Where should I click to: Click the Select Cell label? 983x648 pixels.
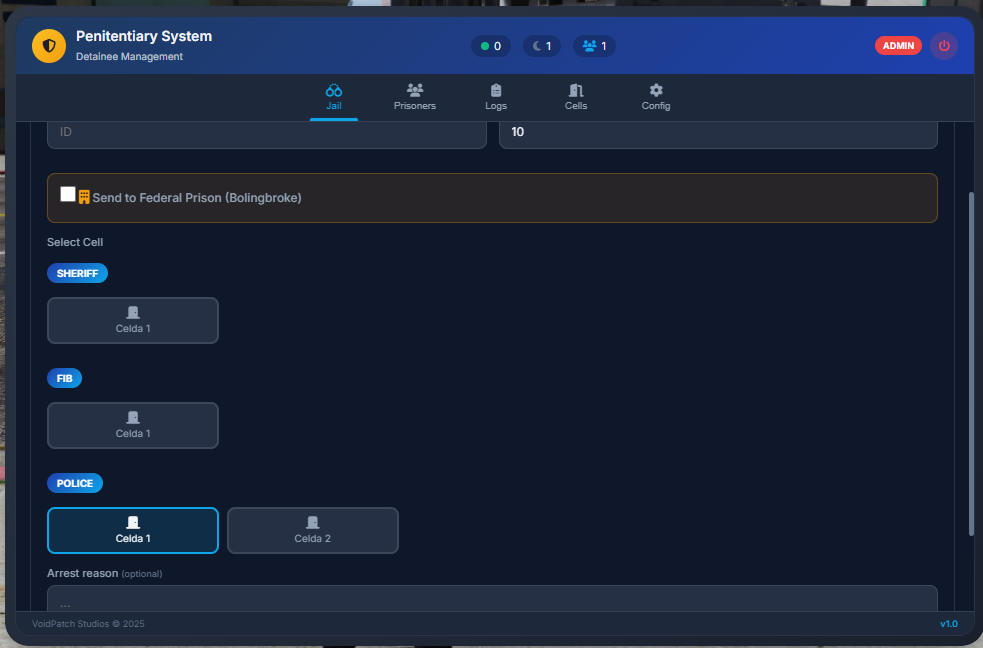tap(75, 242)
